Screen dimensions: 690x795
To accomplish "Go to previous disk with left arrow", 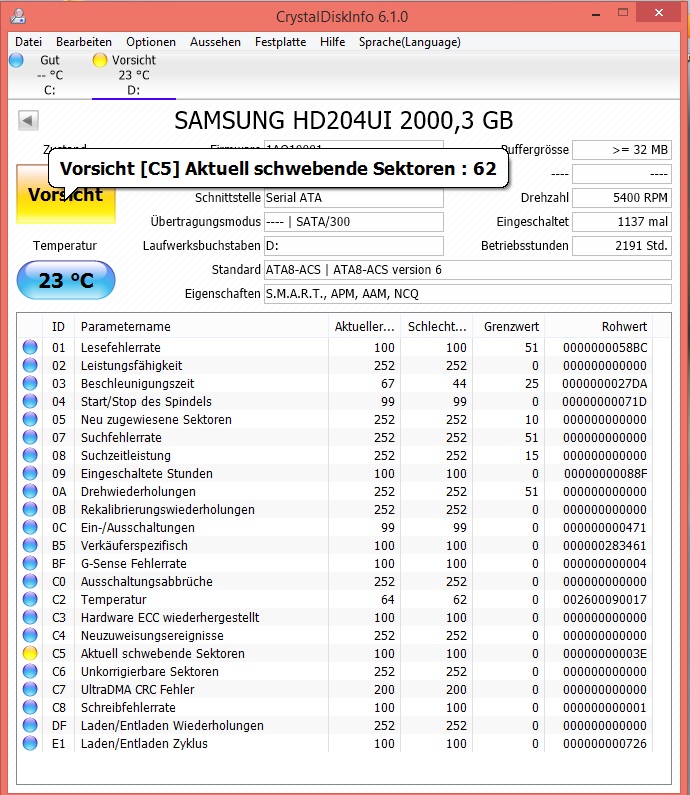I will [28, 121].
